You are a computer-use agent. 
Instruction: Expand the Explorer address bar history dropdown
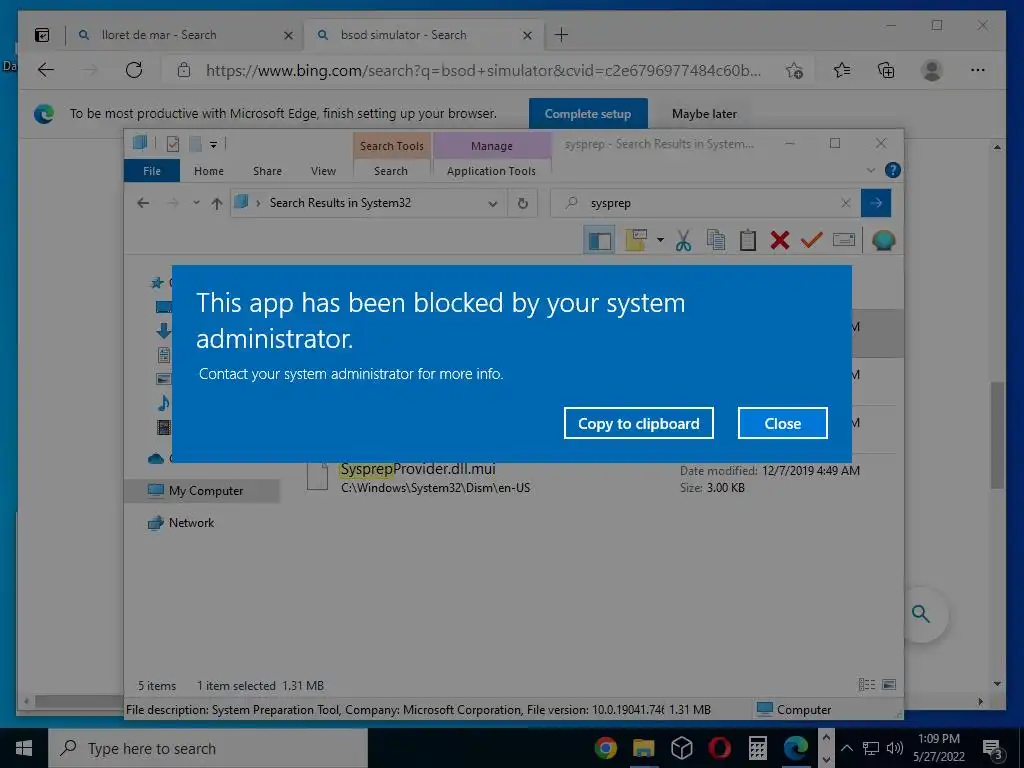(492, 203)
